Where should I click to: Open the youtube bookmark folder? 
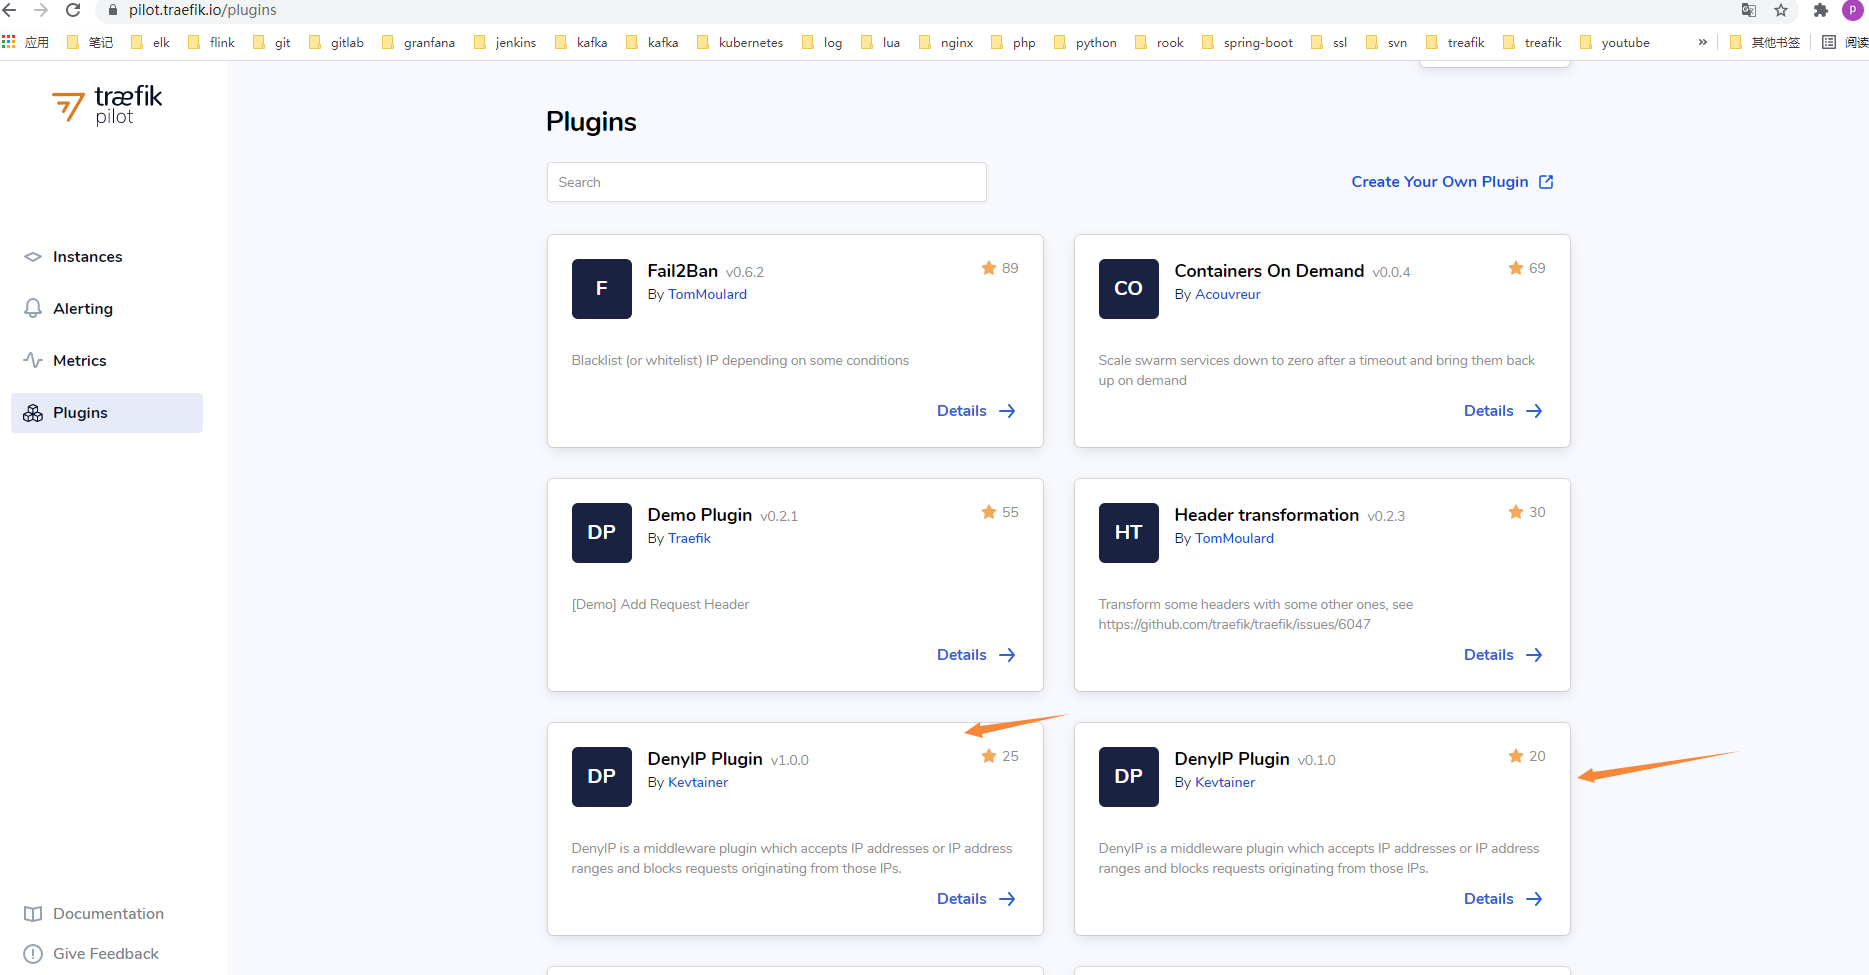click(x=1615, y=42)
